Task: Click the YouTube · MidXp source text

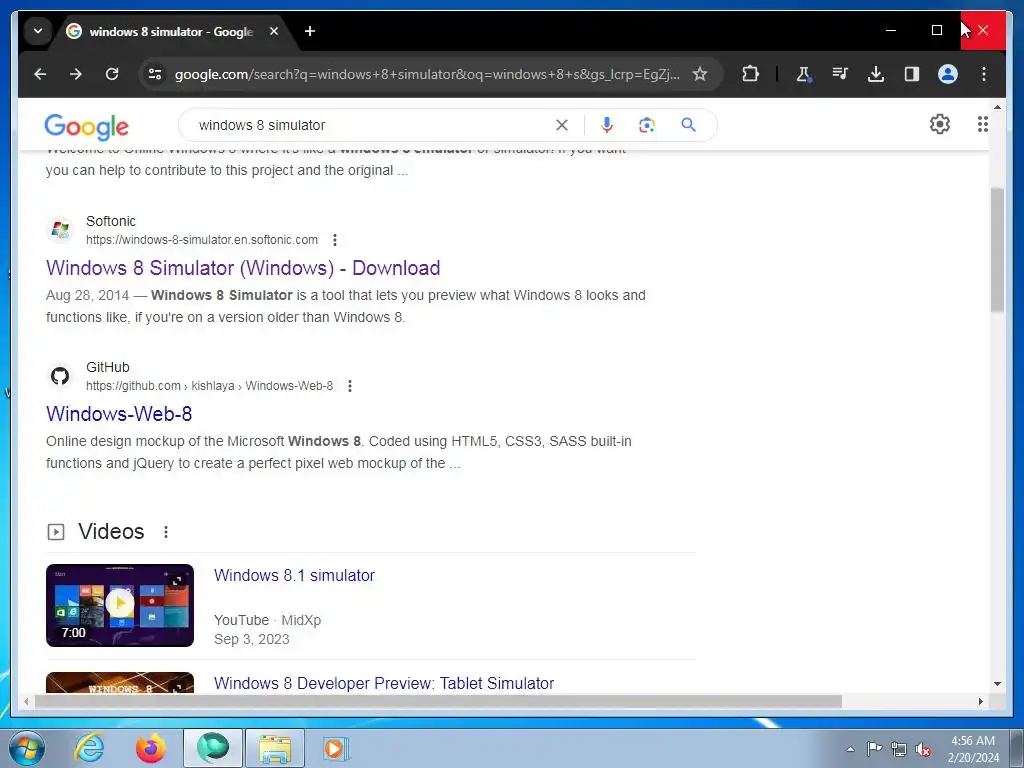Action: 267,620
